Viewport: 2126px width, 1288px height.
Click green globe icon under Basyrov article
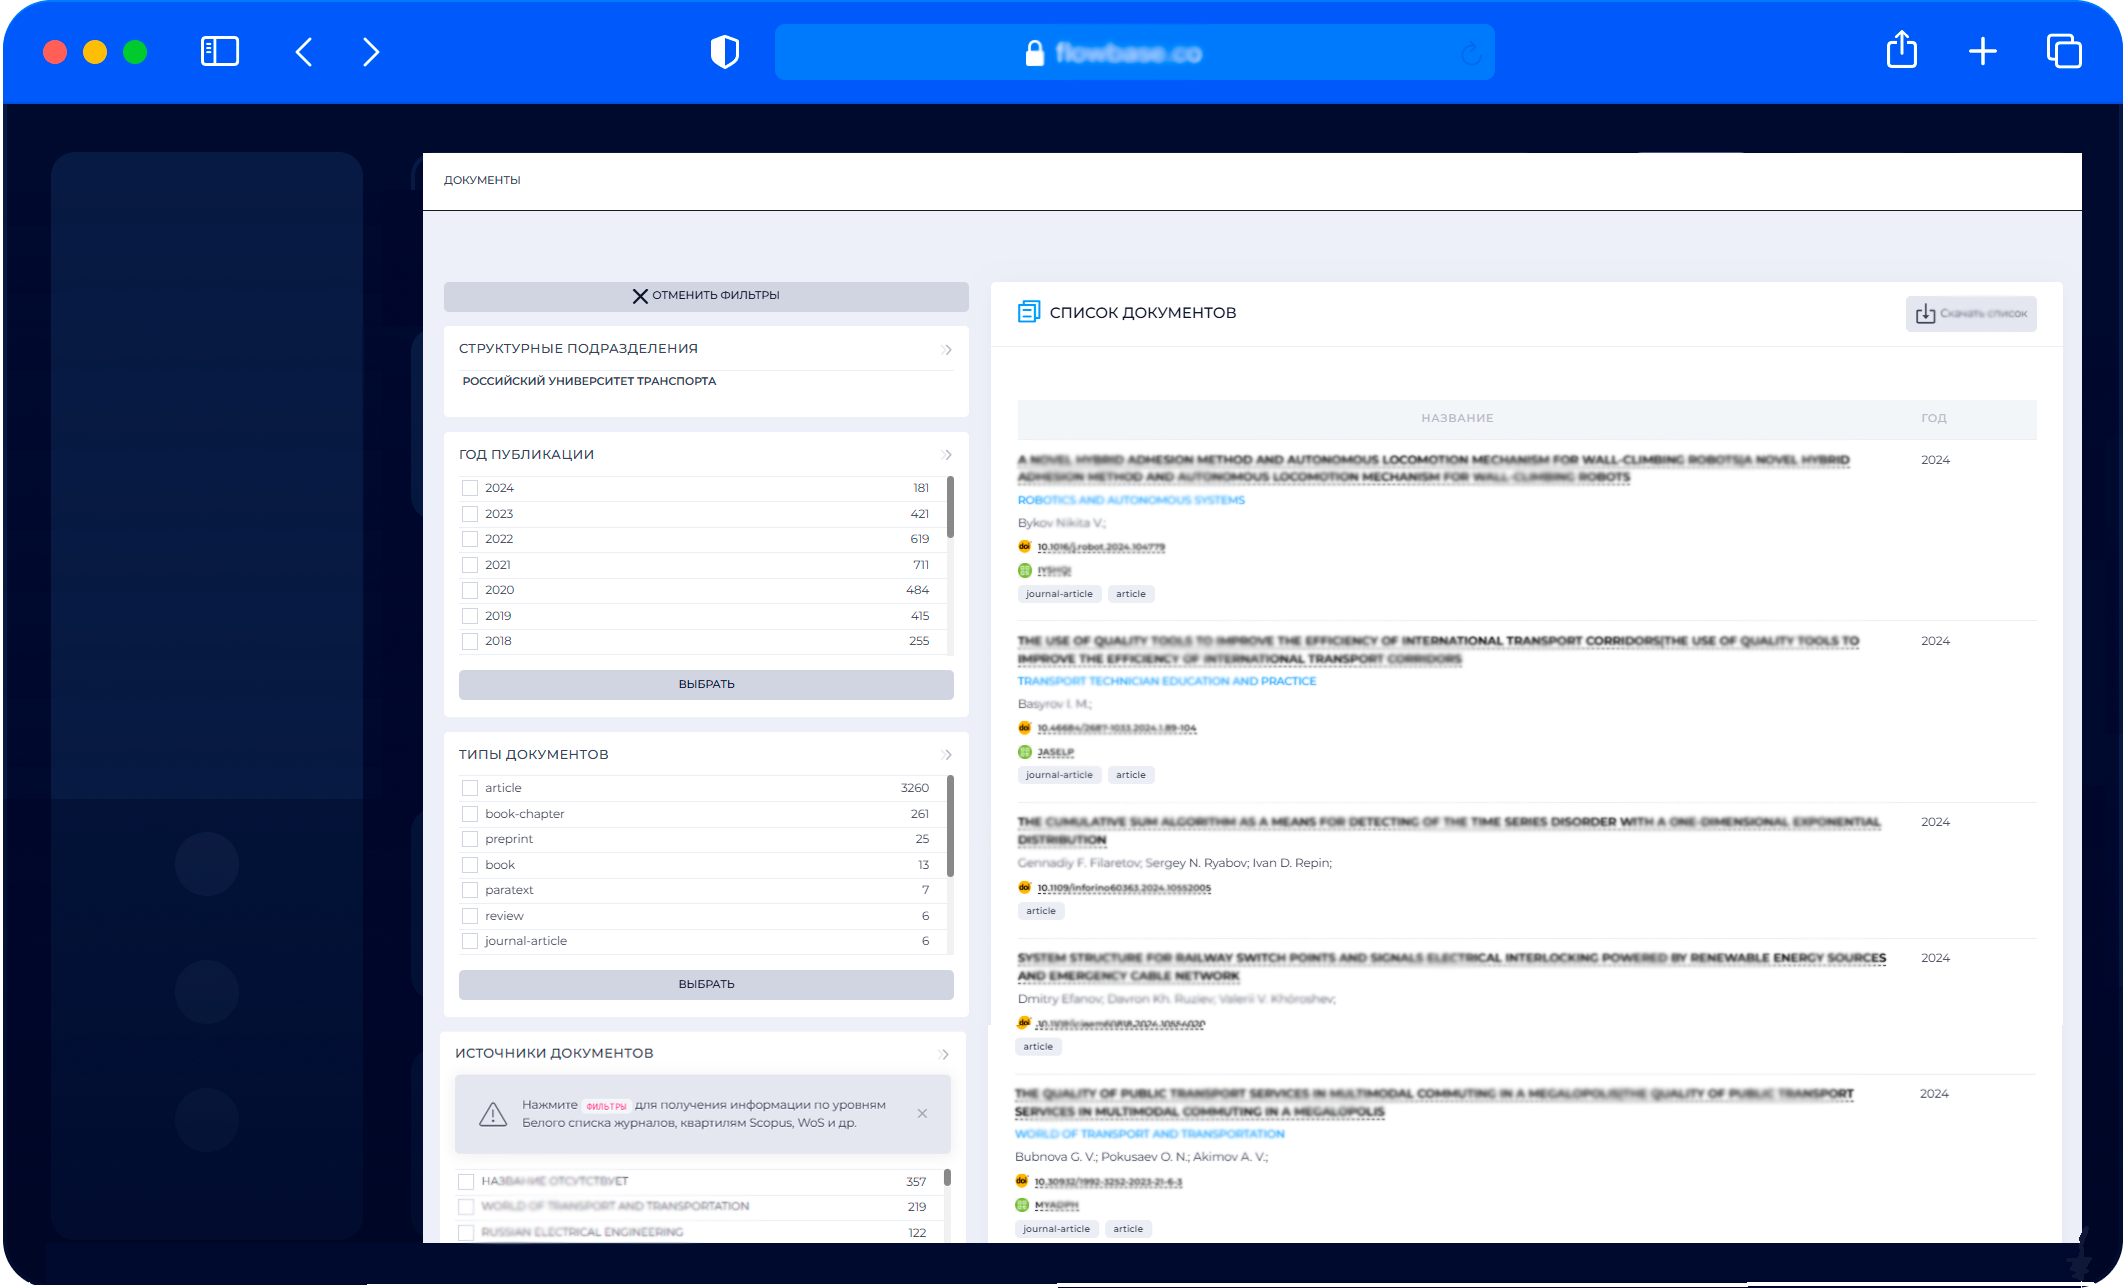pyautogui.click(x=1024, y=751)
